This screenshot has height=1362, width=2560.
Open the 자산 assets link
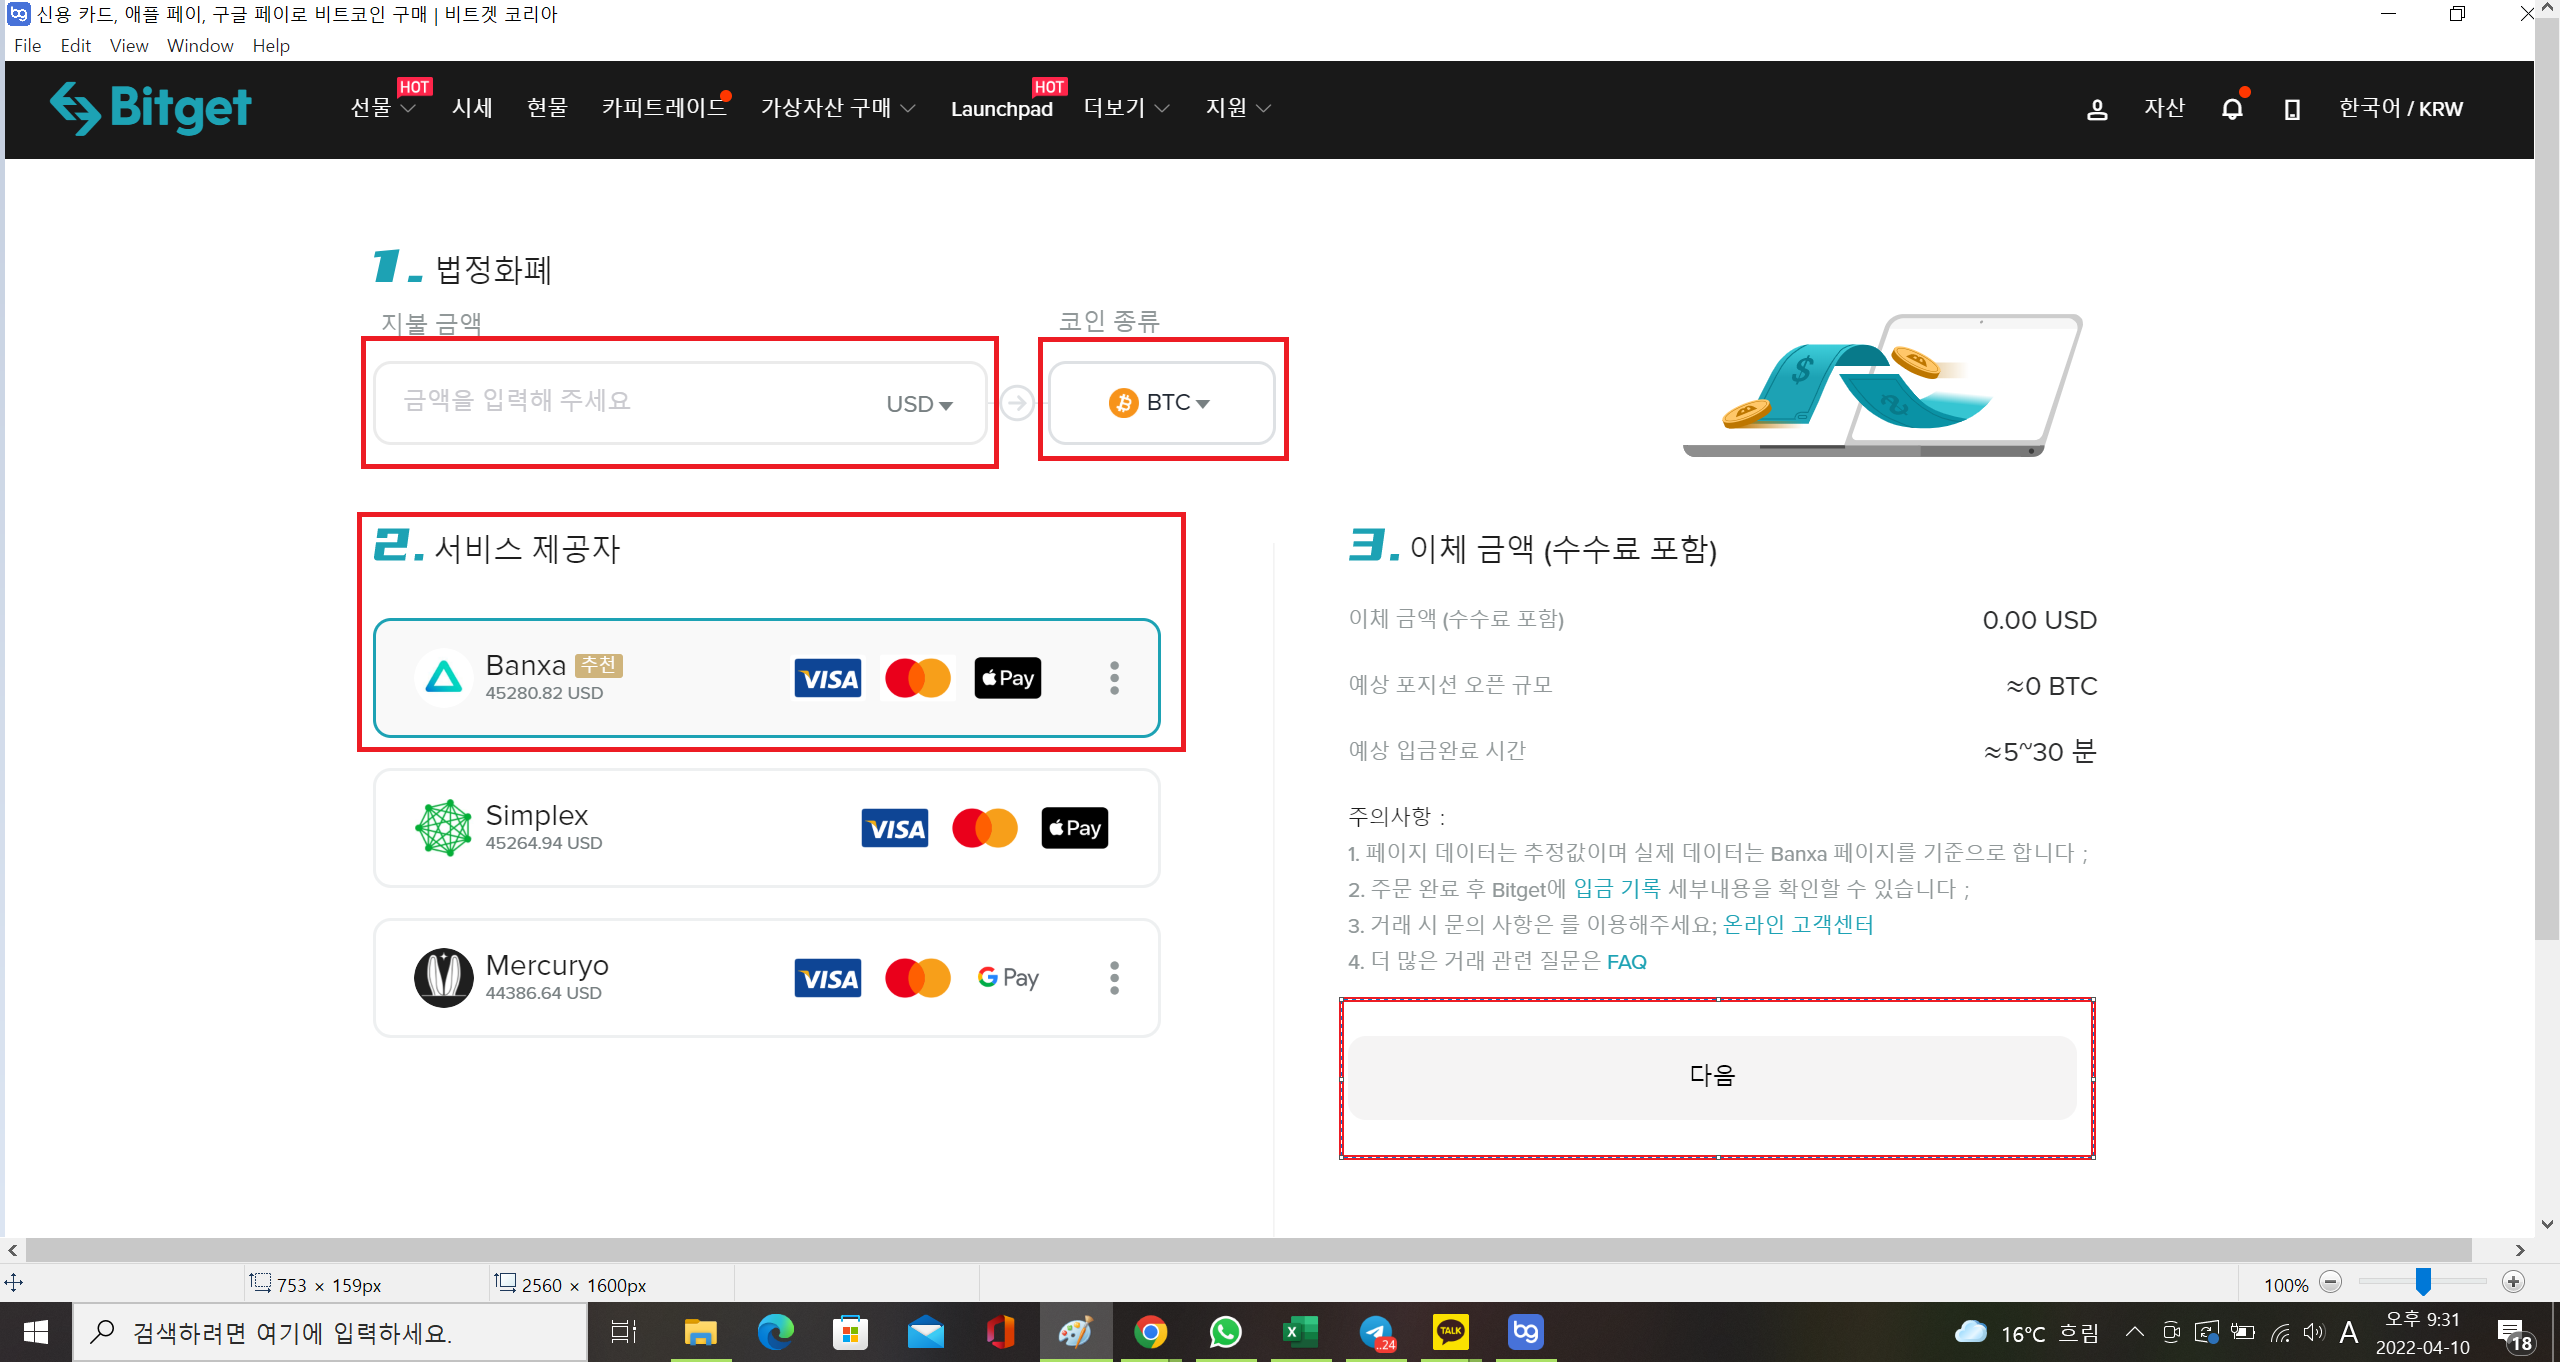[x=2165, y=108]
